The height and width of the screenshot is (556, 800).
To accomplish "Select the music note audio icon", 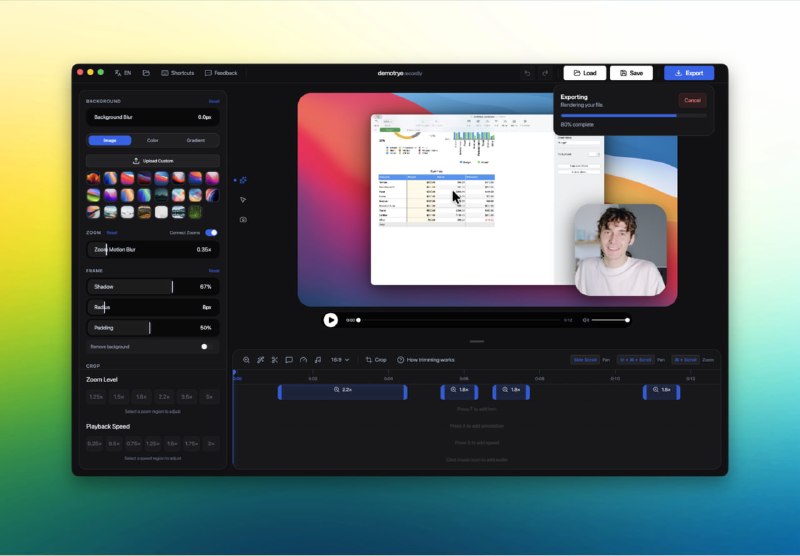I will coord(317,360).
